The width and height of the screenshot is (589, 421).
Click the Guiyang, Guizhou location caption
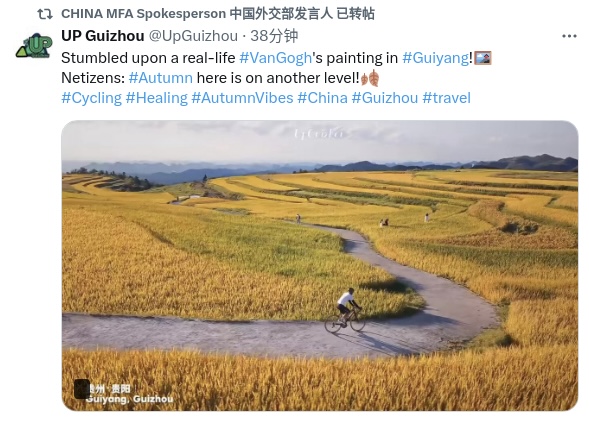pyautogui.click(x=129, y=399)
